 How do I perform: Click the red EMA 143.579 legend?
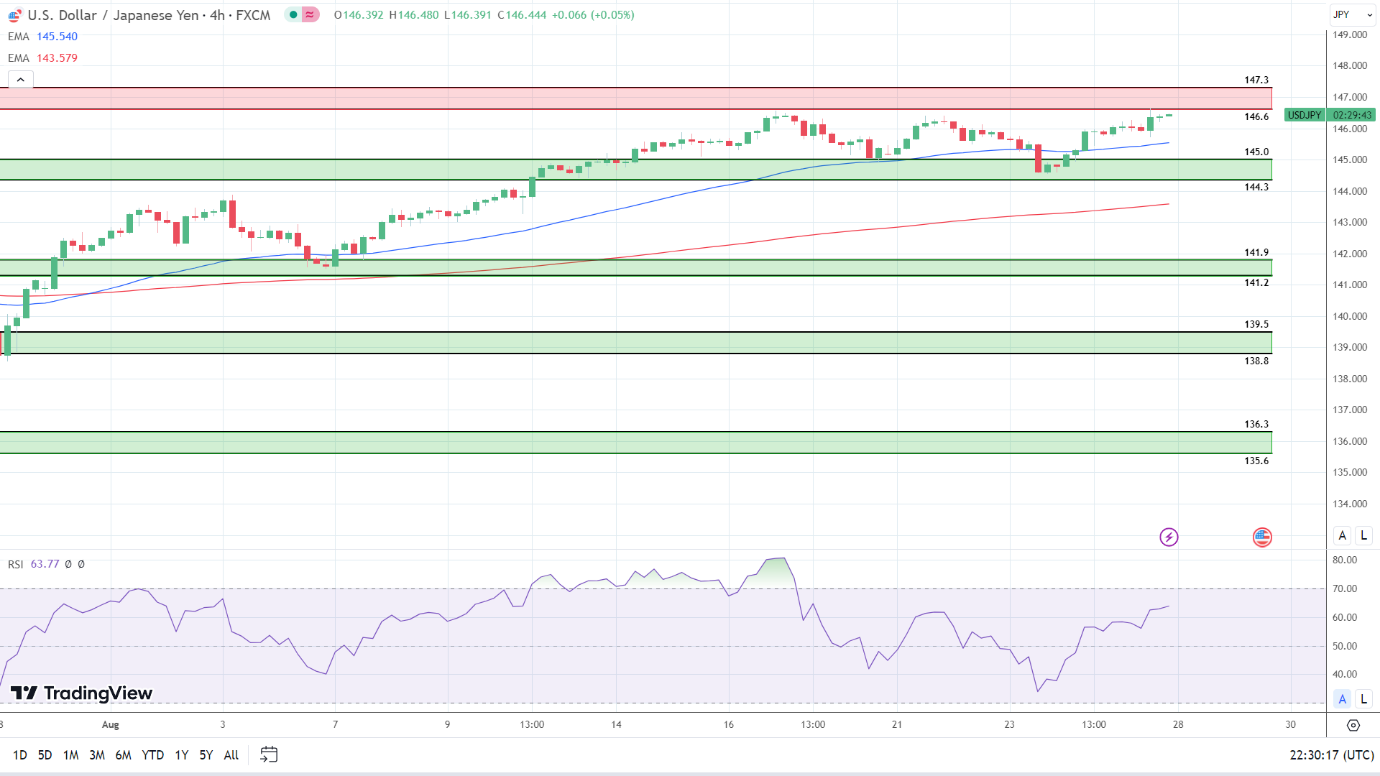tap(43, 58)
